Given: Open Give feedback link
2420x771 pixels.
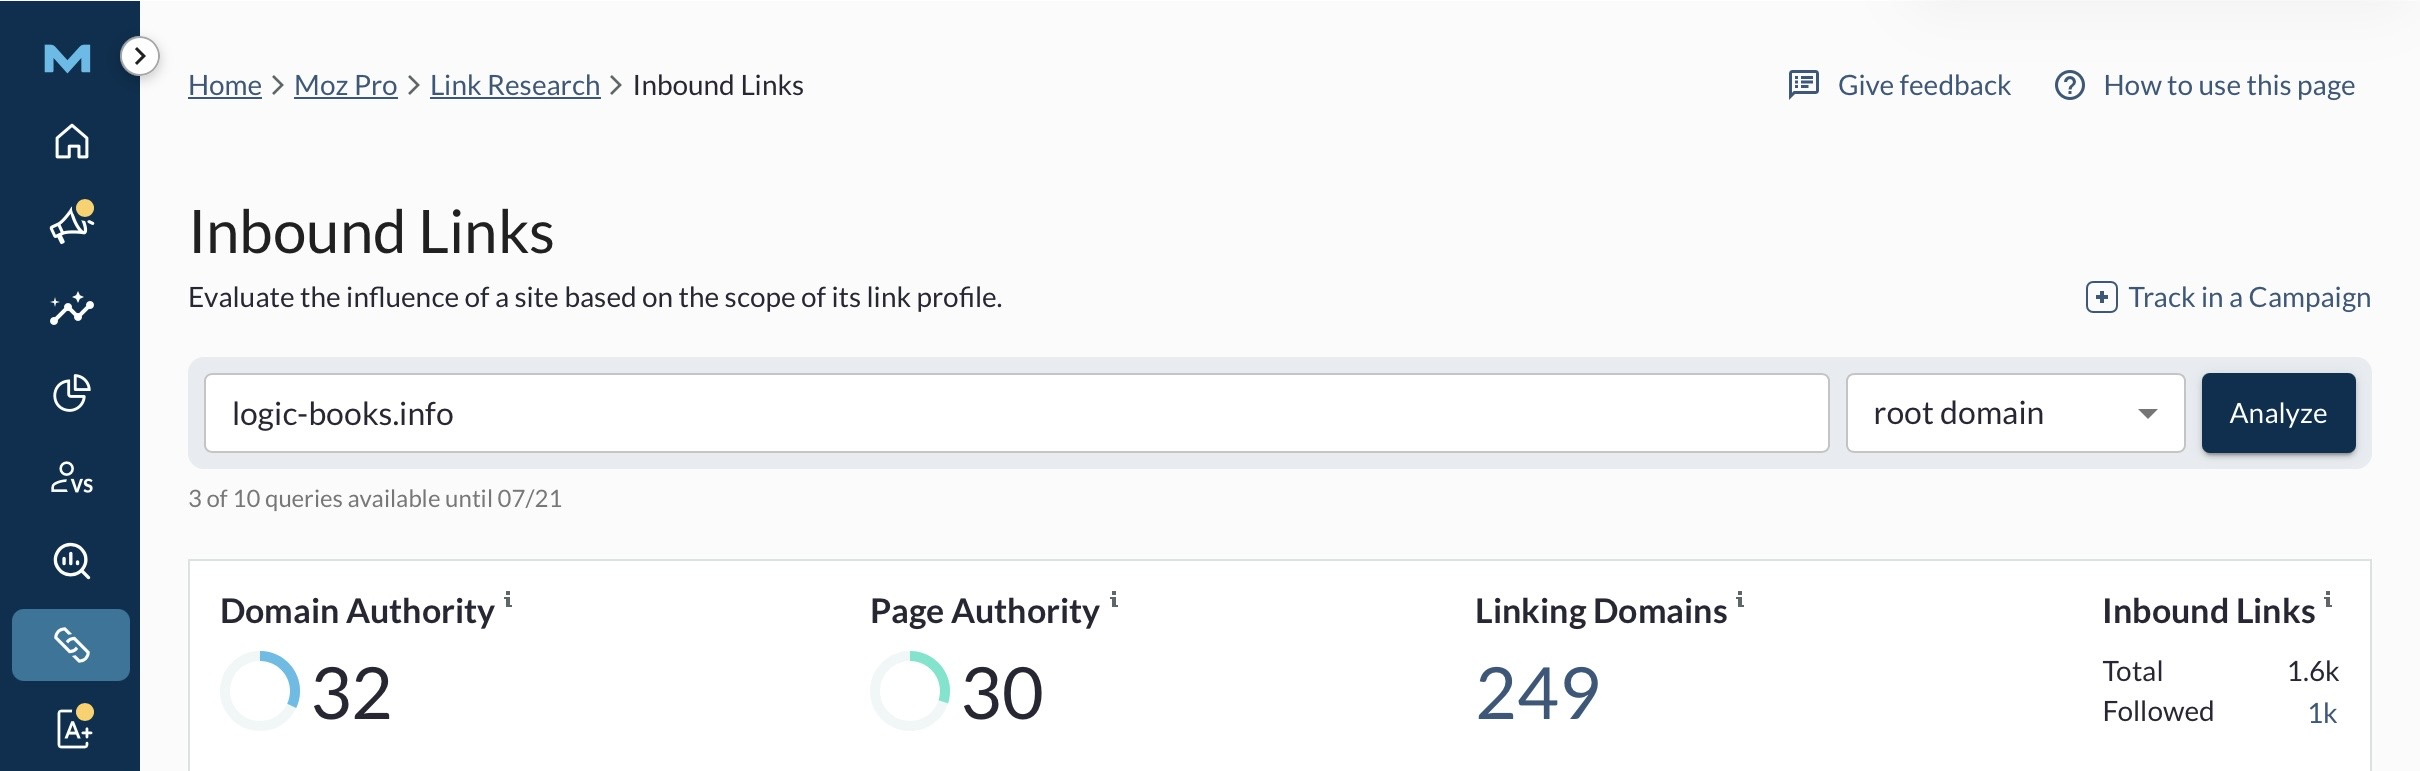Looking at the screenshot, I should (x=1899, y=85).
